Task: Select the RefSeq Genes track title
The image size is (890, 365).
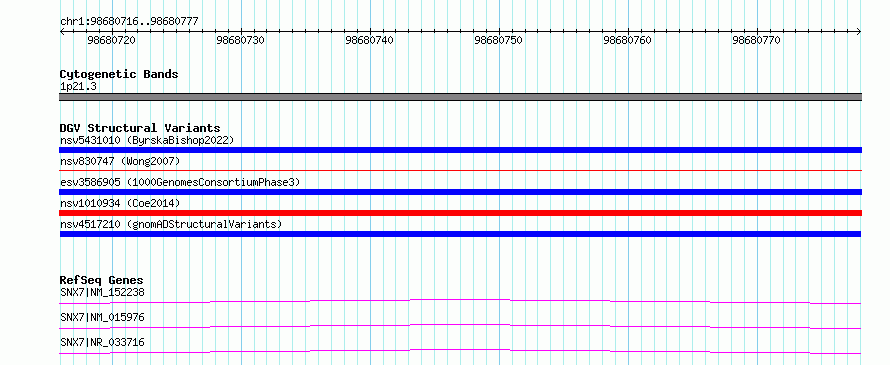Action: click(101, 280)
